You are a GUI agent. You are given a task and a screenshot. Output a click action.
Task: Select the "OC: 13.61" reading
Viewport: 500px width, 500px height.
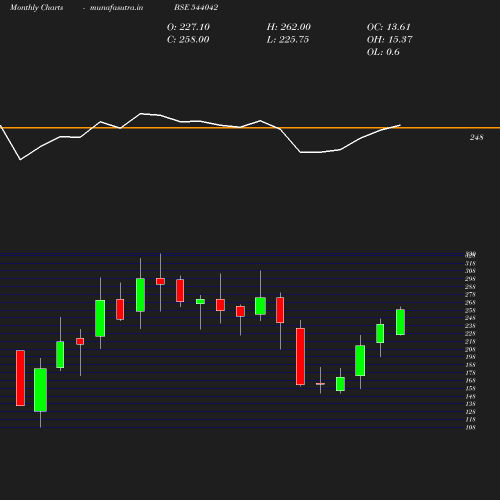(389, 27)
